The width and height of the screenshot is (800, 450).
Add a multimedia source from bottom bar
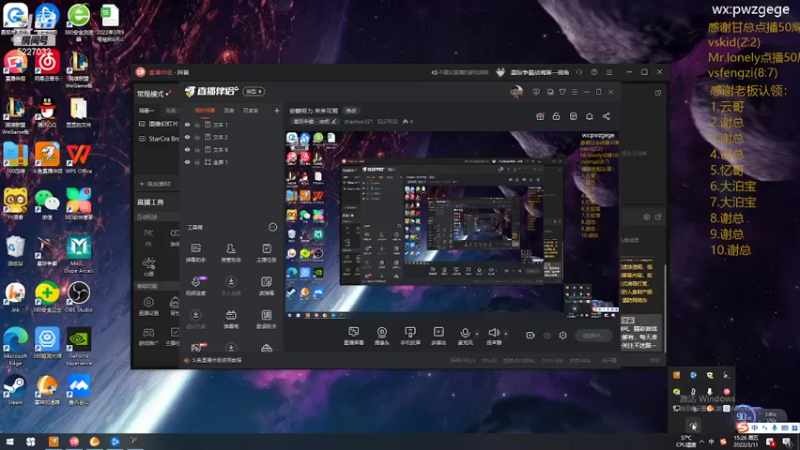coord(439,336)
